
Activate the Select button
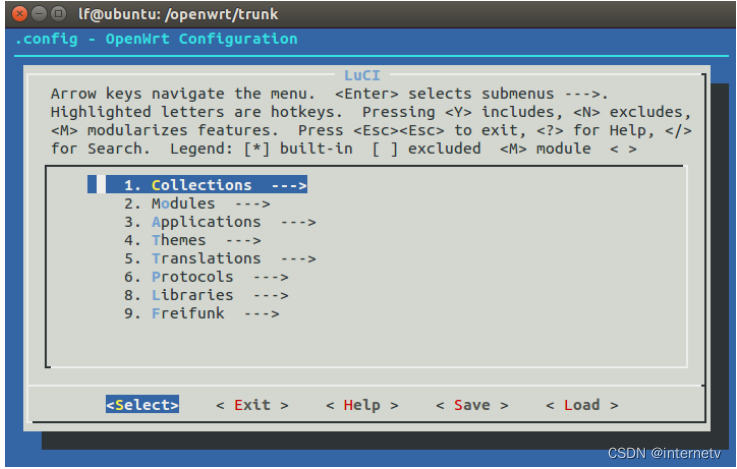(142, 405)
